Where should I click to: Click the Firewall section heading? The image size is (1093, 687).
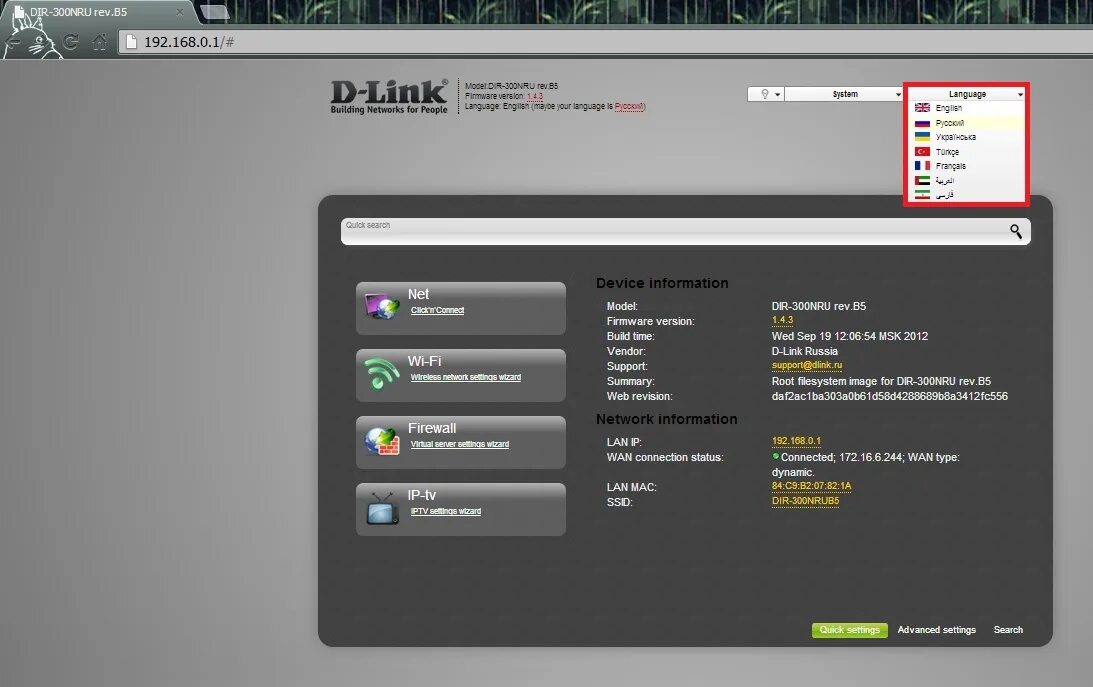pyautogui.click(x=432, y=428)
